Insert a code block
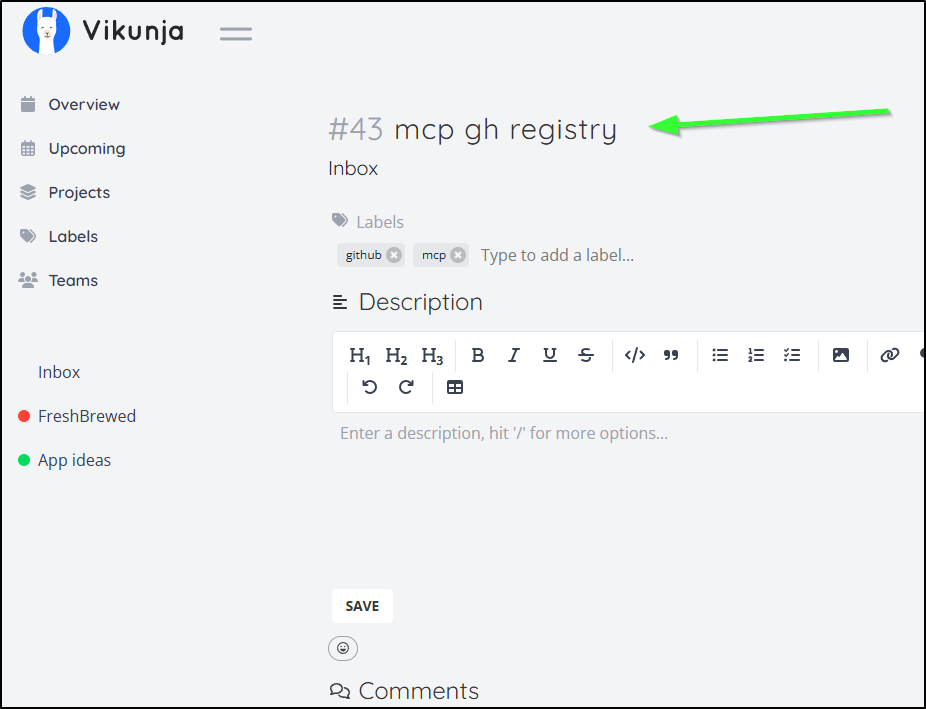 (635, 355)
